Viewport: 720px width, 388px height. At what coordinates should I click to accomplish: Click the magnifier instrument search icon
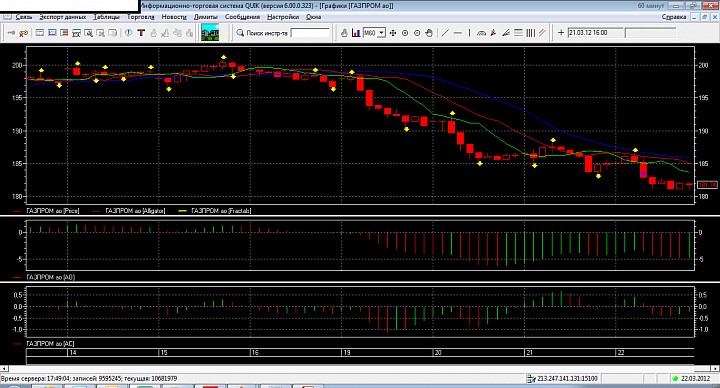pyautogui.click(x=240, y=33)
